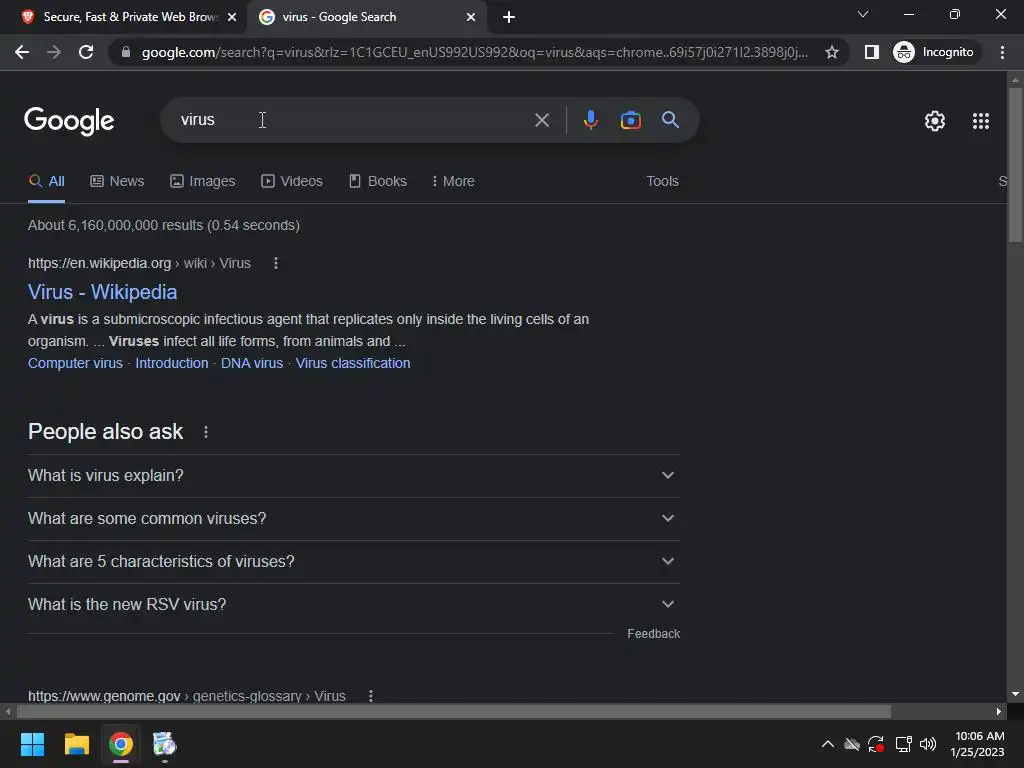Viewport: 1024px width, 768px height.
Task: Open Google quick settings gear
Action: point(935,121)
